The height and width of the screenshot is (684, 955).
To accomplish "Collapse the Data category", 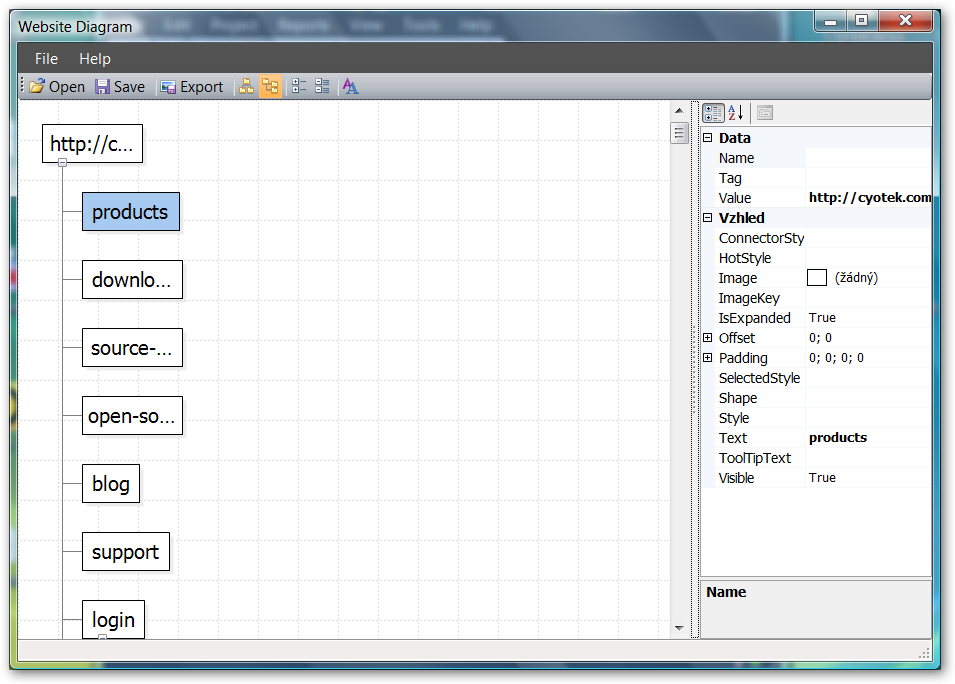I will click(708, 138).
